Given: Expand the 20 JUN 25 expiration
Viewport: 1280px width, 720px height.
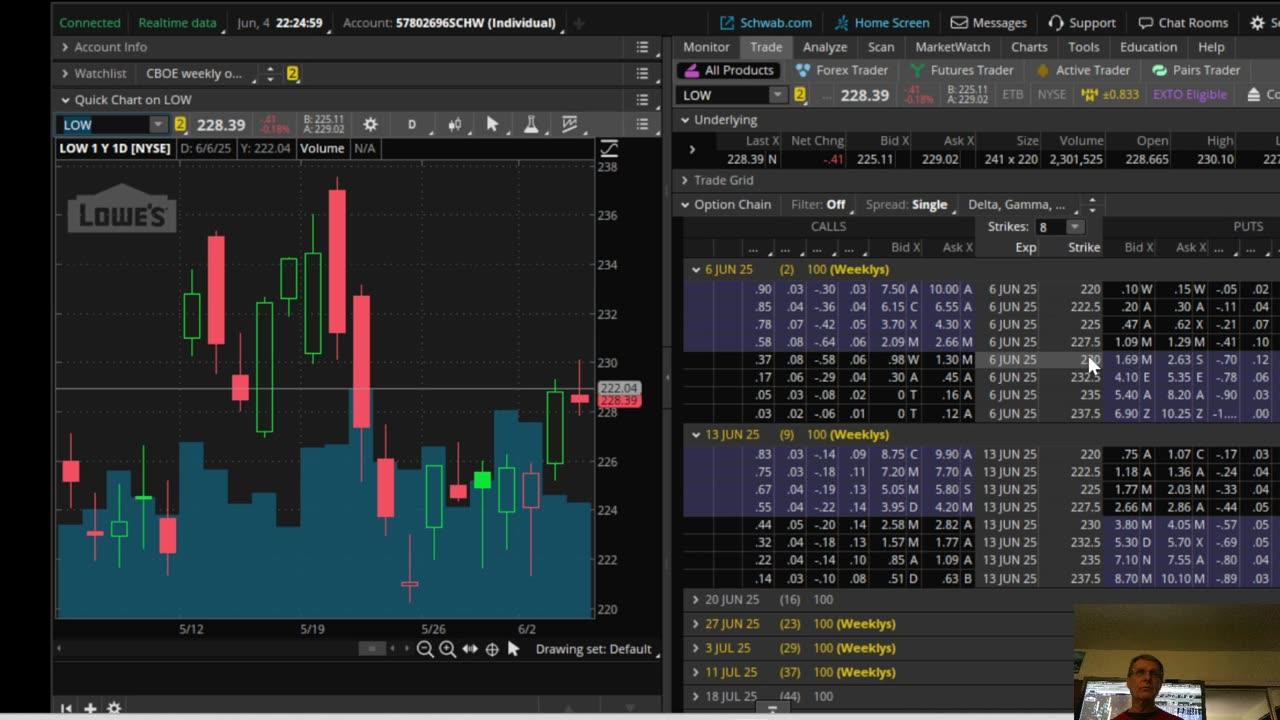Looking at the screenshot, I should [696, 599].
